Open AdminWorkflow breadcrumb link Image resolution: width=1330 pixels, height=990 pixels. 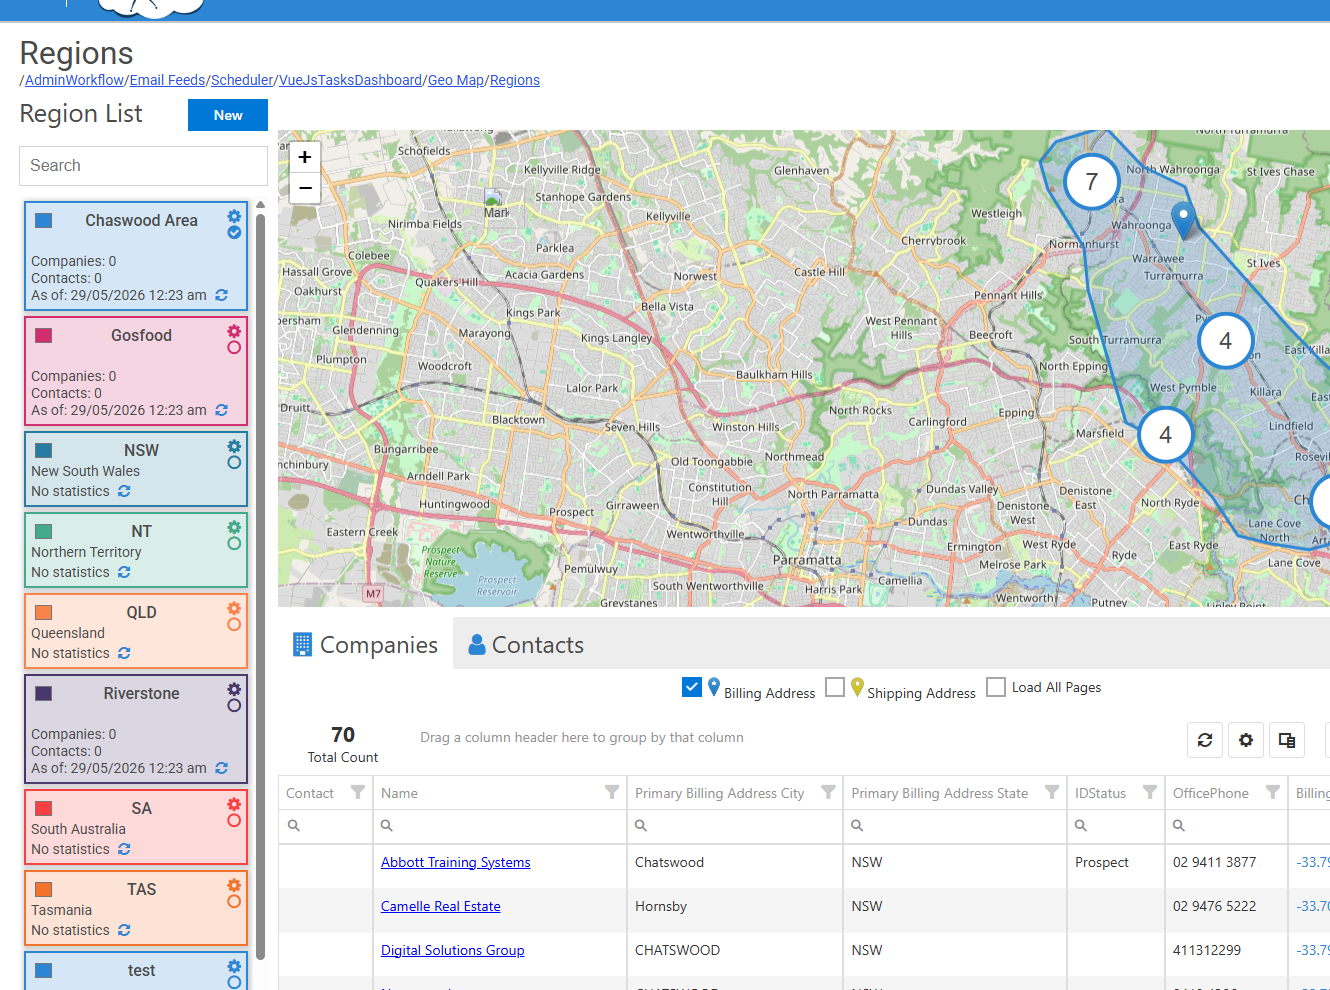75,80
